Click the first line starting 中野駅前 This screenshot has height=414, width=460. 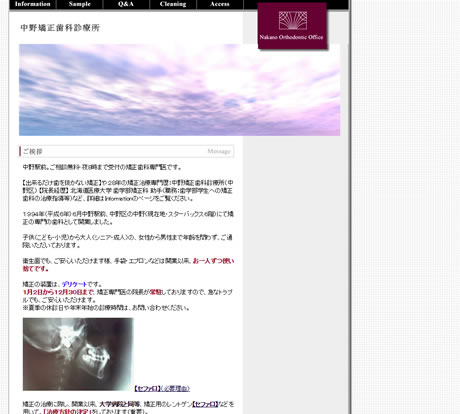click(x=102, y=167)
